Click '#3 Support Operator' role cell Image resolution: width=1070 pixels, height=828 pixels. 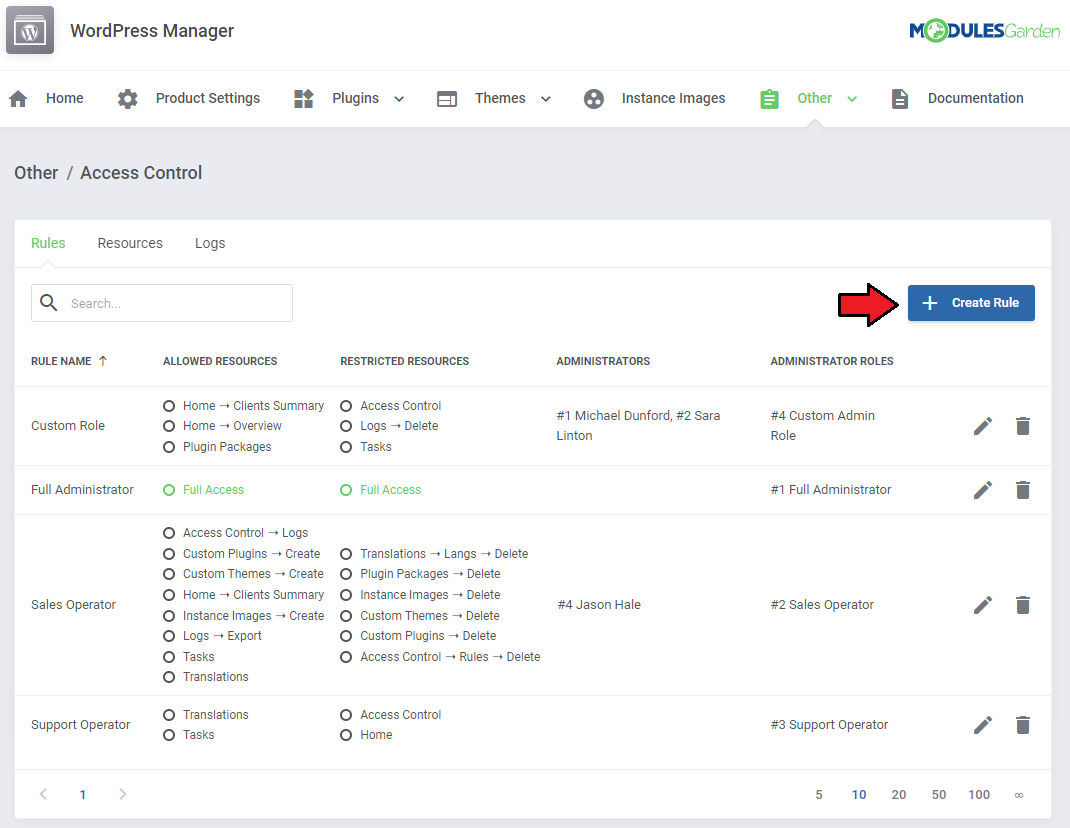(x=829, y=725)
